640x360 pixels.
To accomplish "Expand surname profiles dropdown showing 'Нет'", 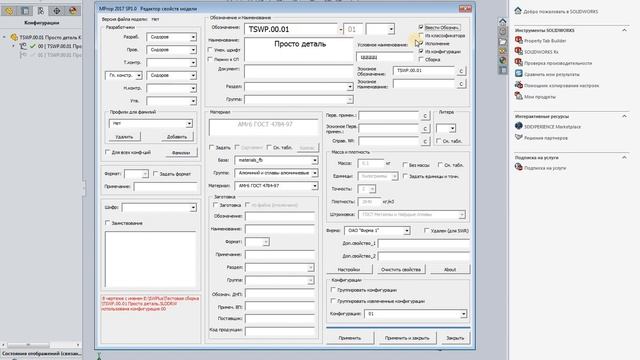I will (x=189, y=124).
